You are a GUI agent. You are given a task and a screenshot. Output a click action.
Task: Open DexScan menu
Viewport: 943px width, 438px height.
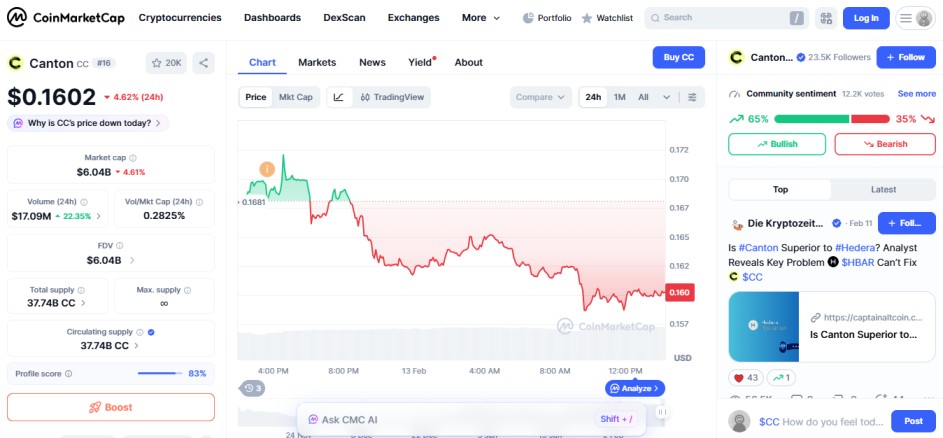tap(344, 18)
